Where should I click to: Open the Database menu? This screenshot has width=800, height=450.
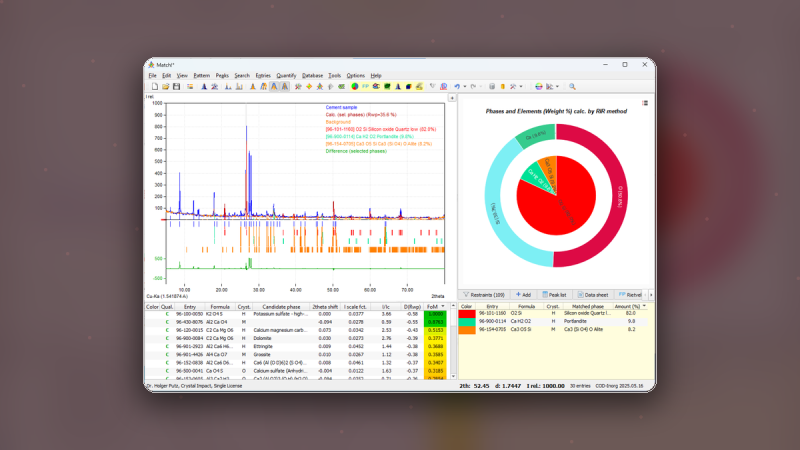click(x=312, y=76)
